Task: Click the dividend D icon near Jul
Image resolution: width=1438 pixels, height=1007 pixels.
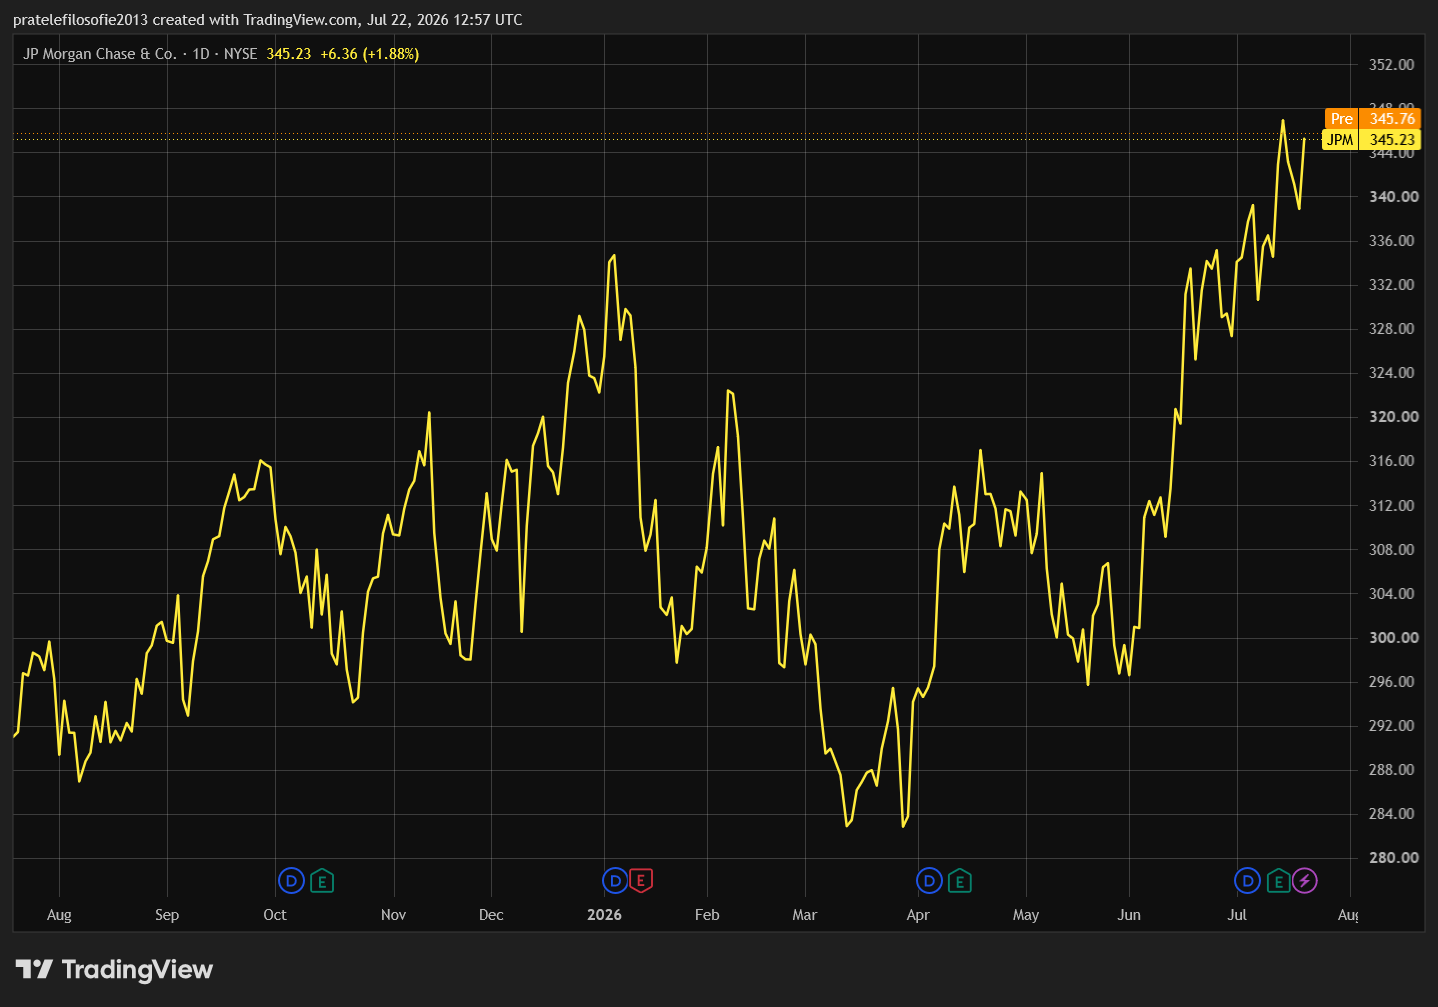Action: [1247, 881]
